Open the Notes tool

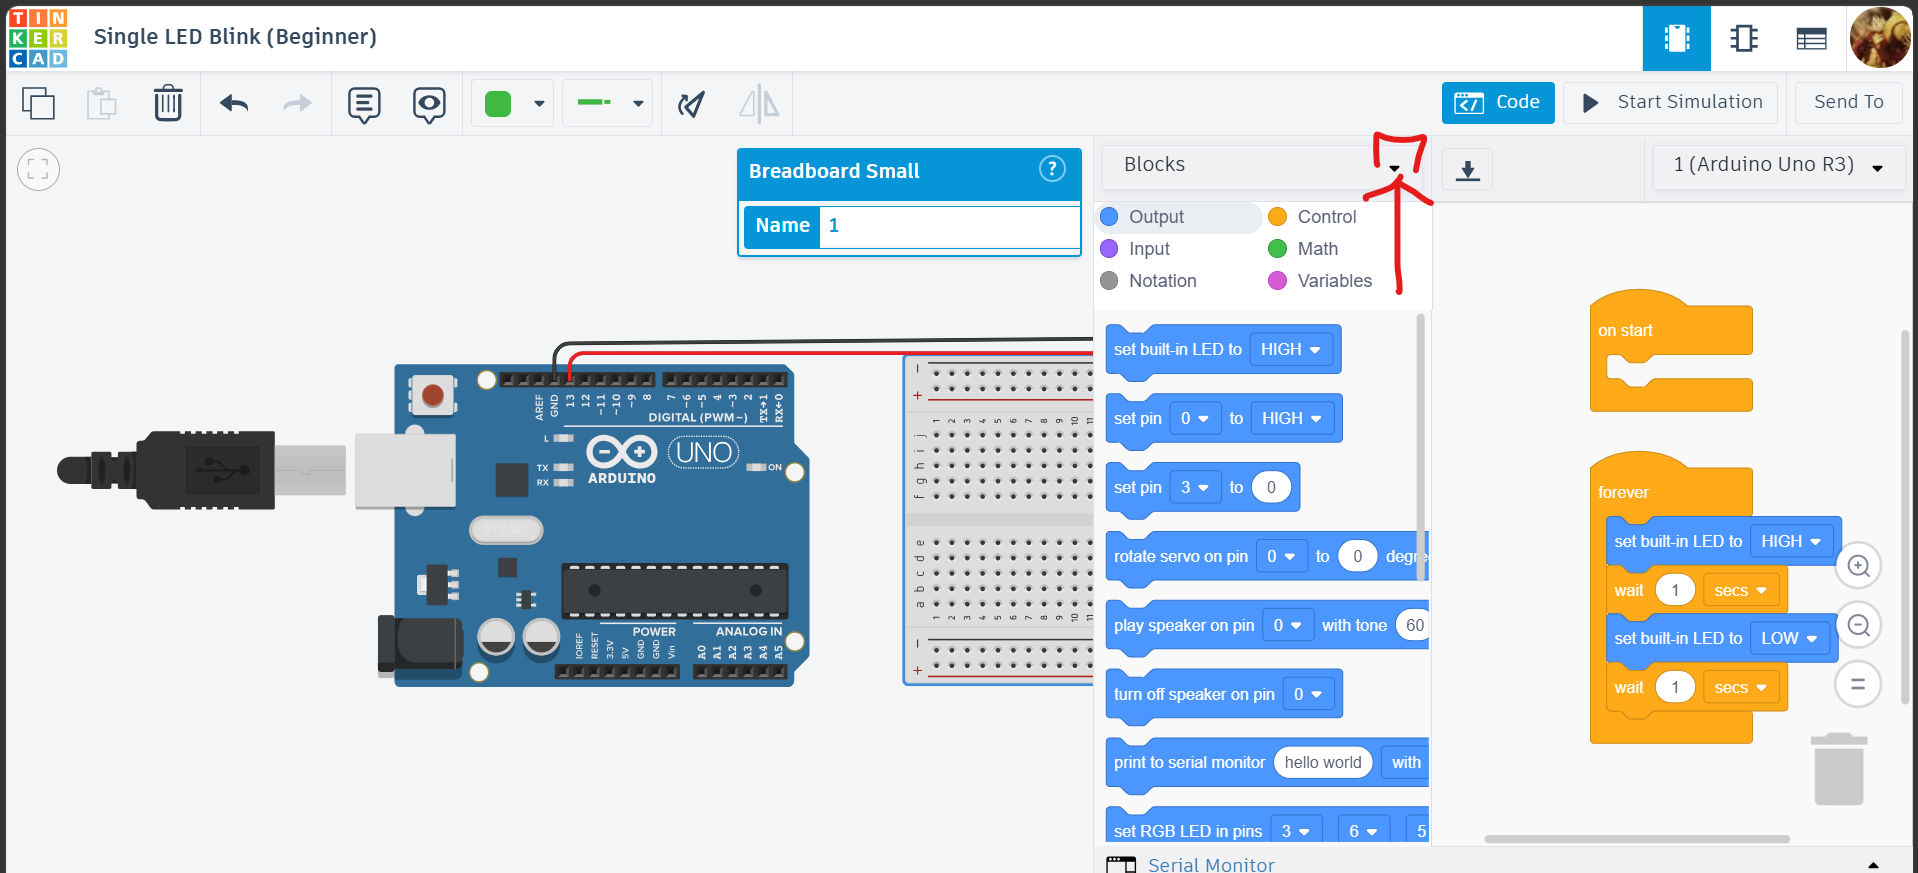click(364, 104)
